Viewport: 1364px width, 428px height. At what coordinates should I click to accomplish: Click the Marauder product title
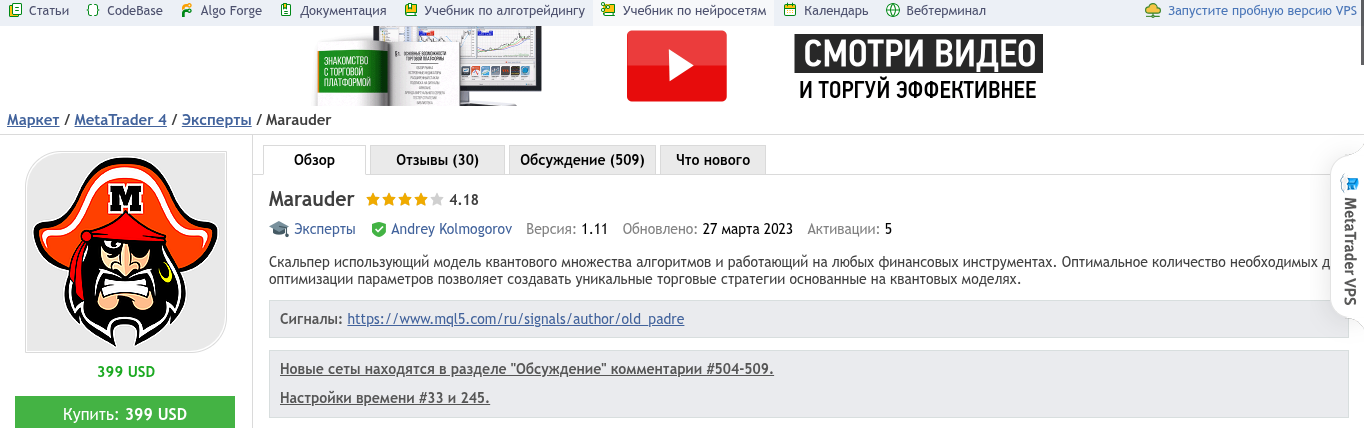click(312, 198)
